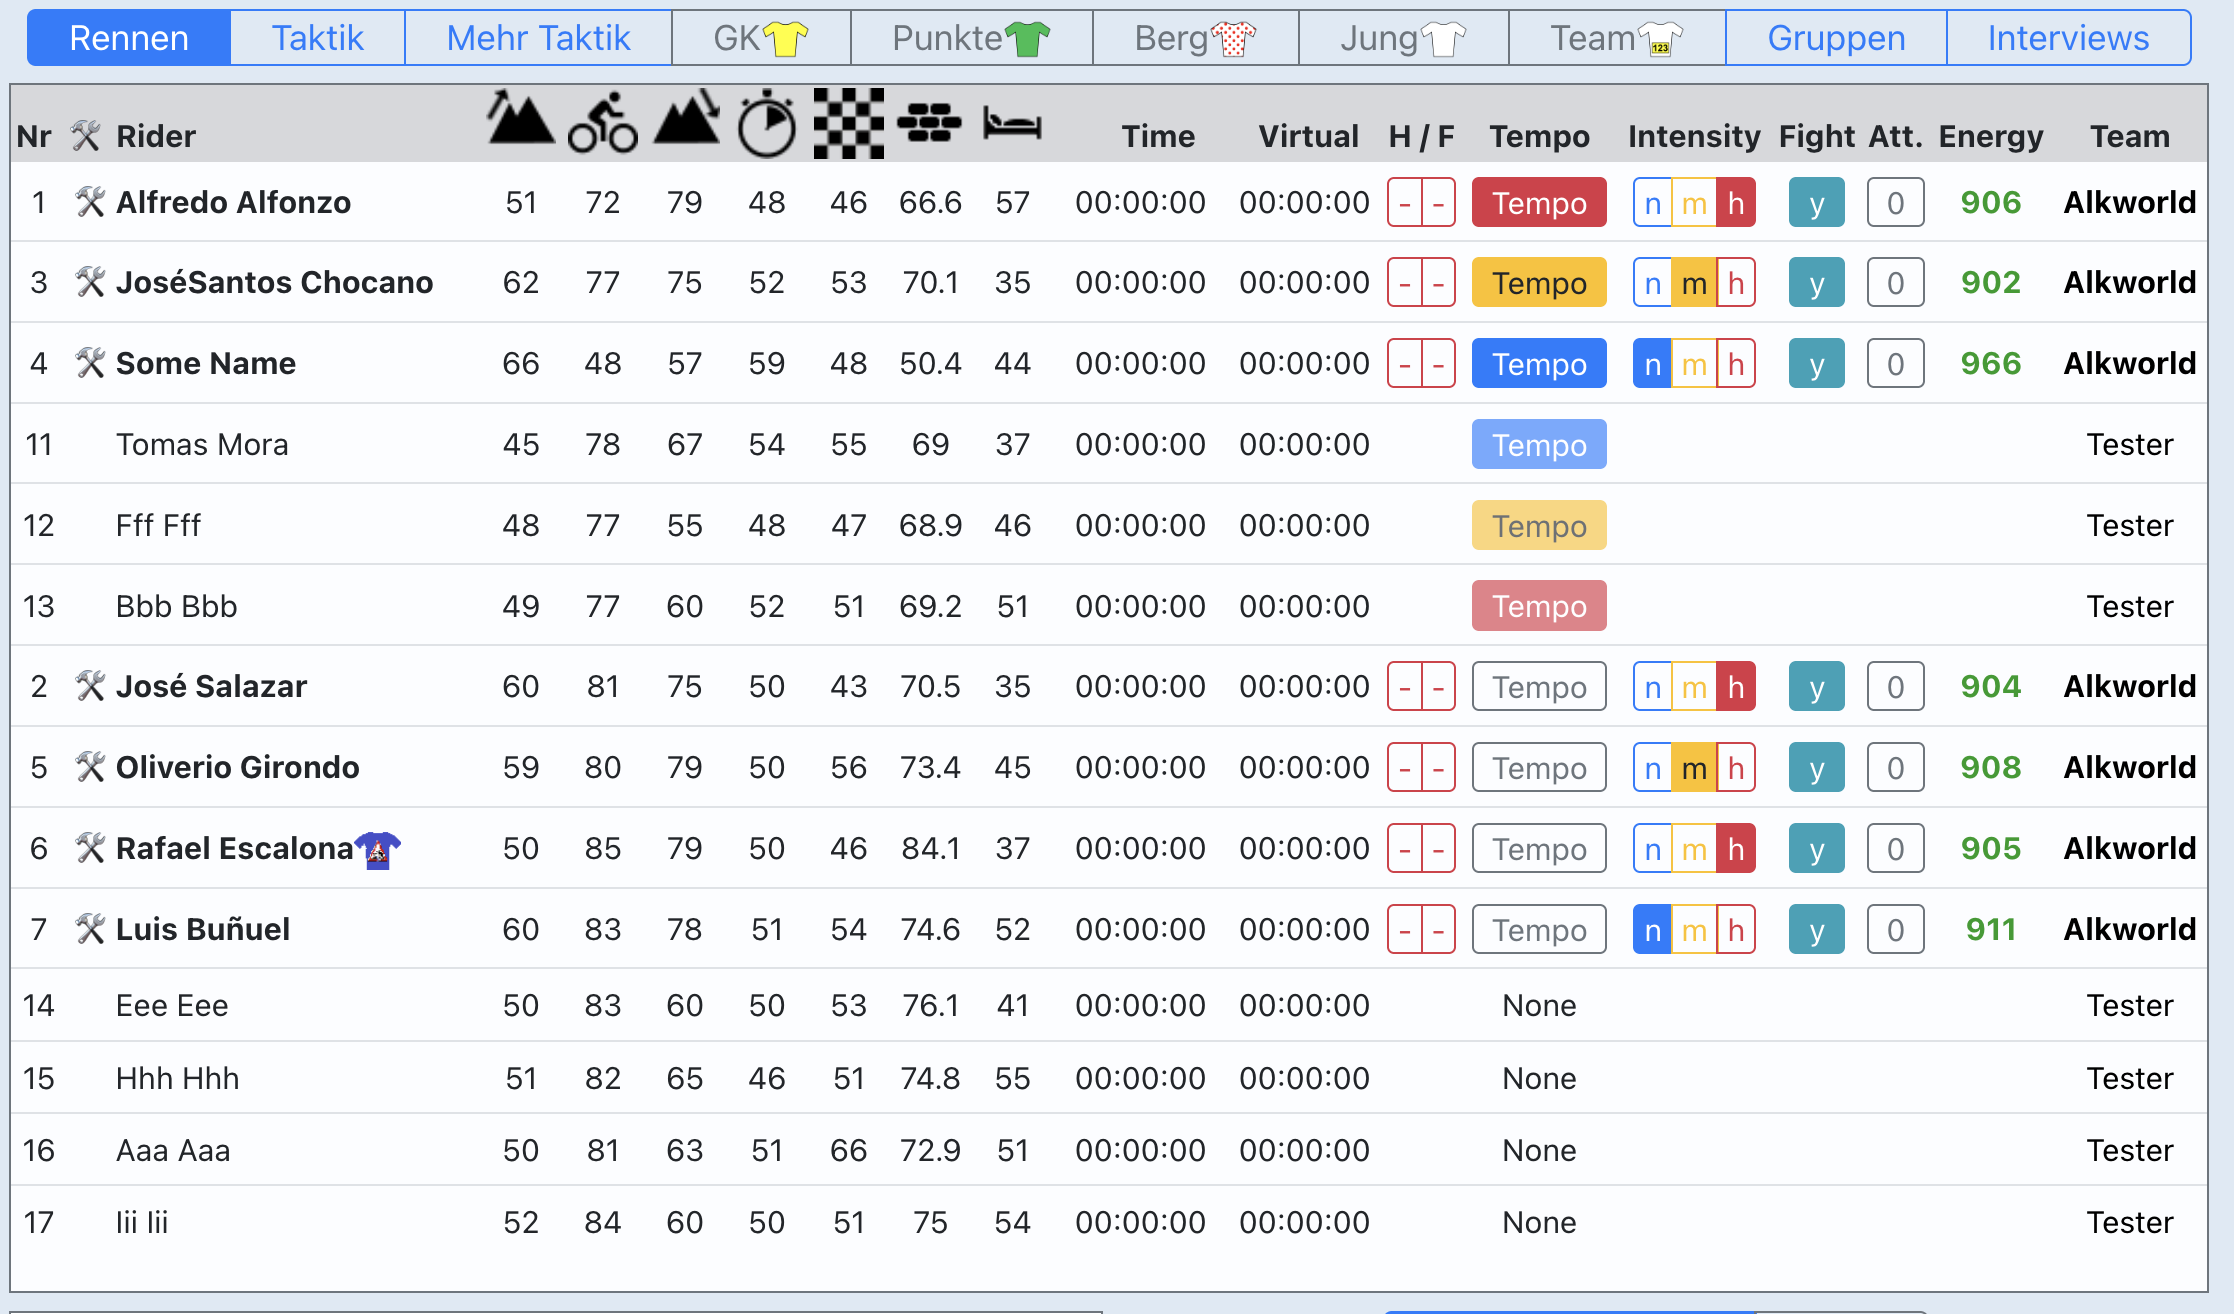Sort by the stopwatch time trial icon
The width and height of the screenshot is (2234, 1314).
pos(767,122)
